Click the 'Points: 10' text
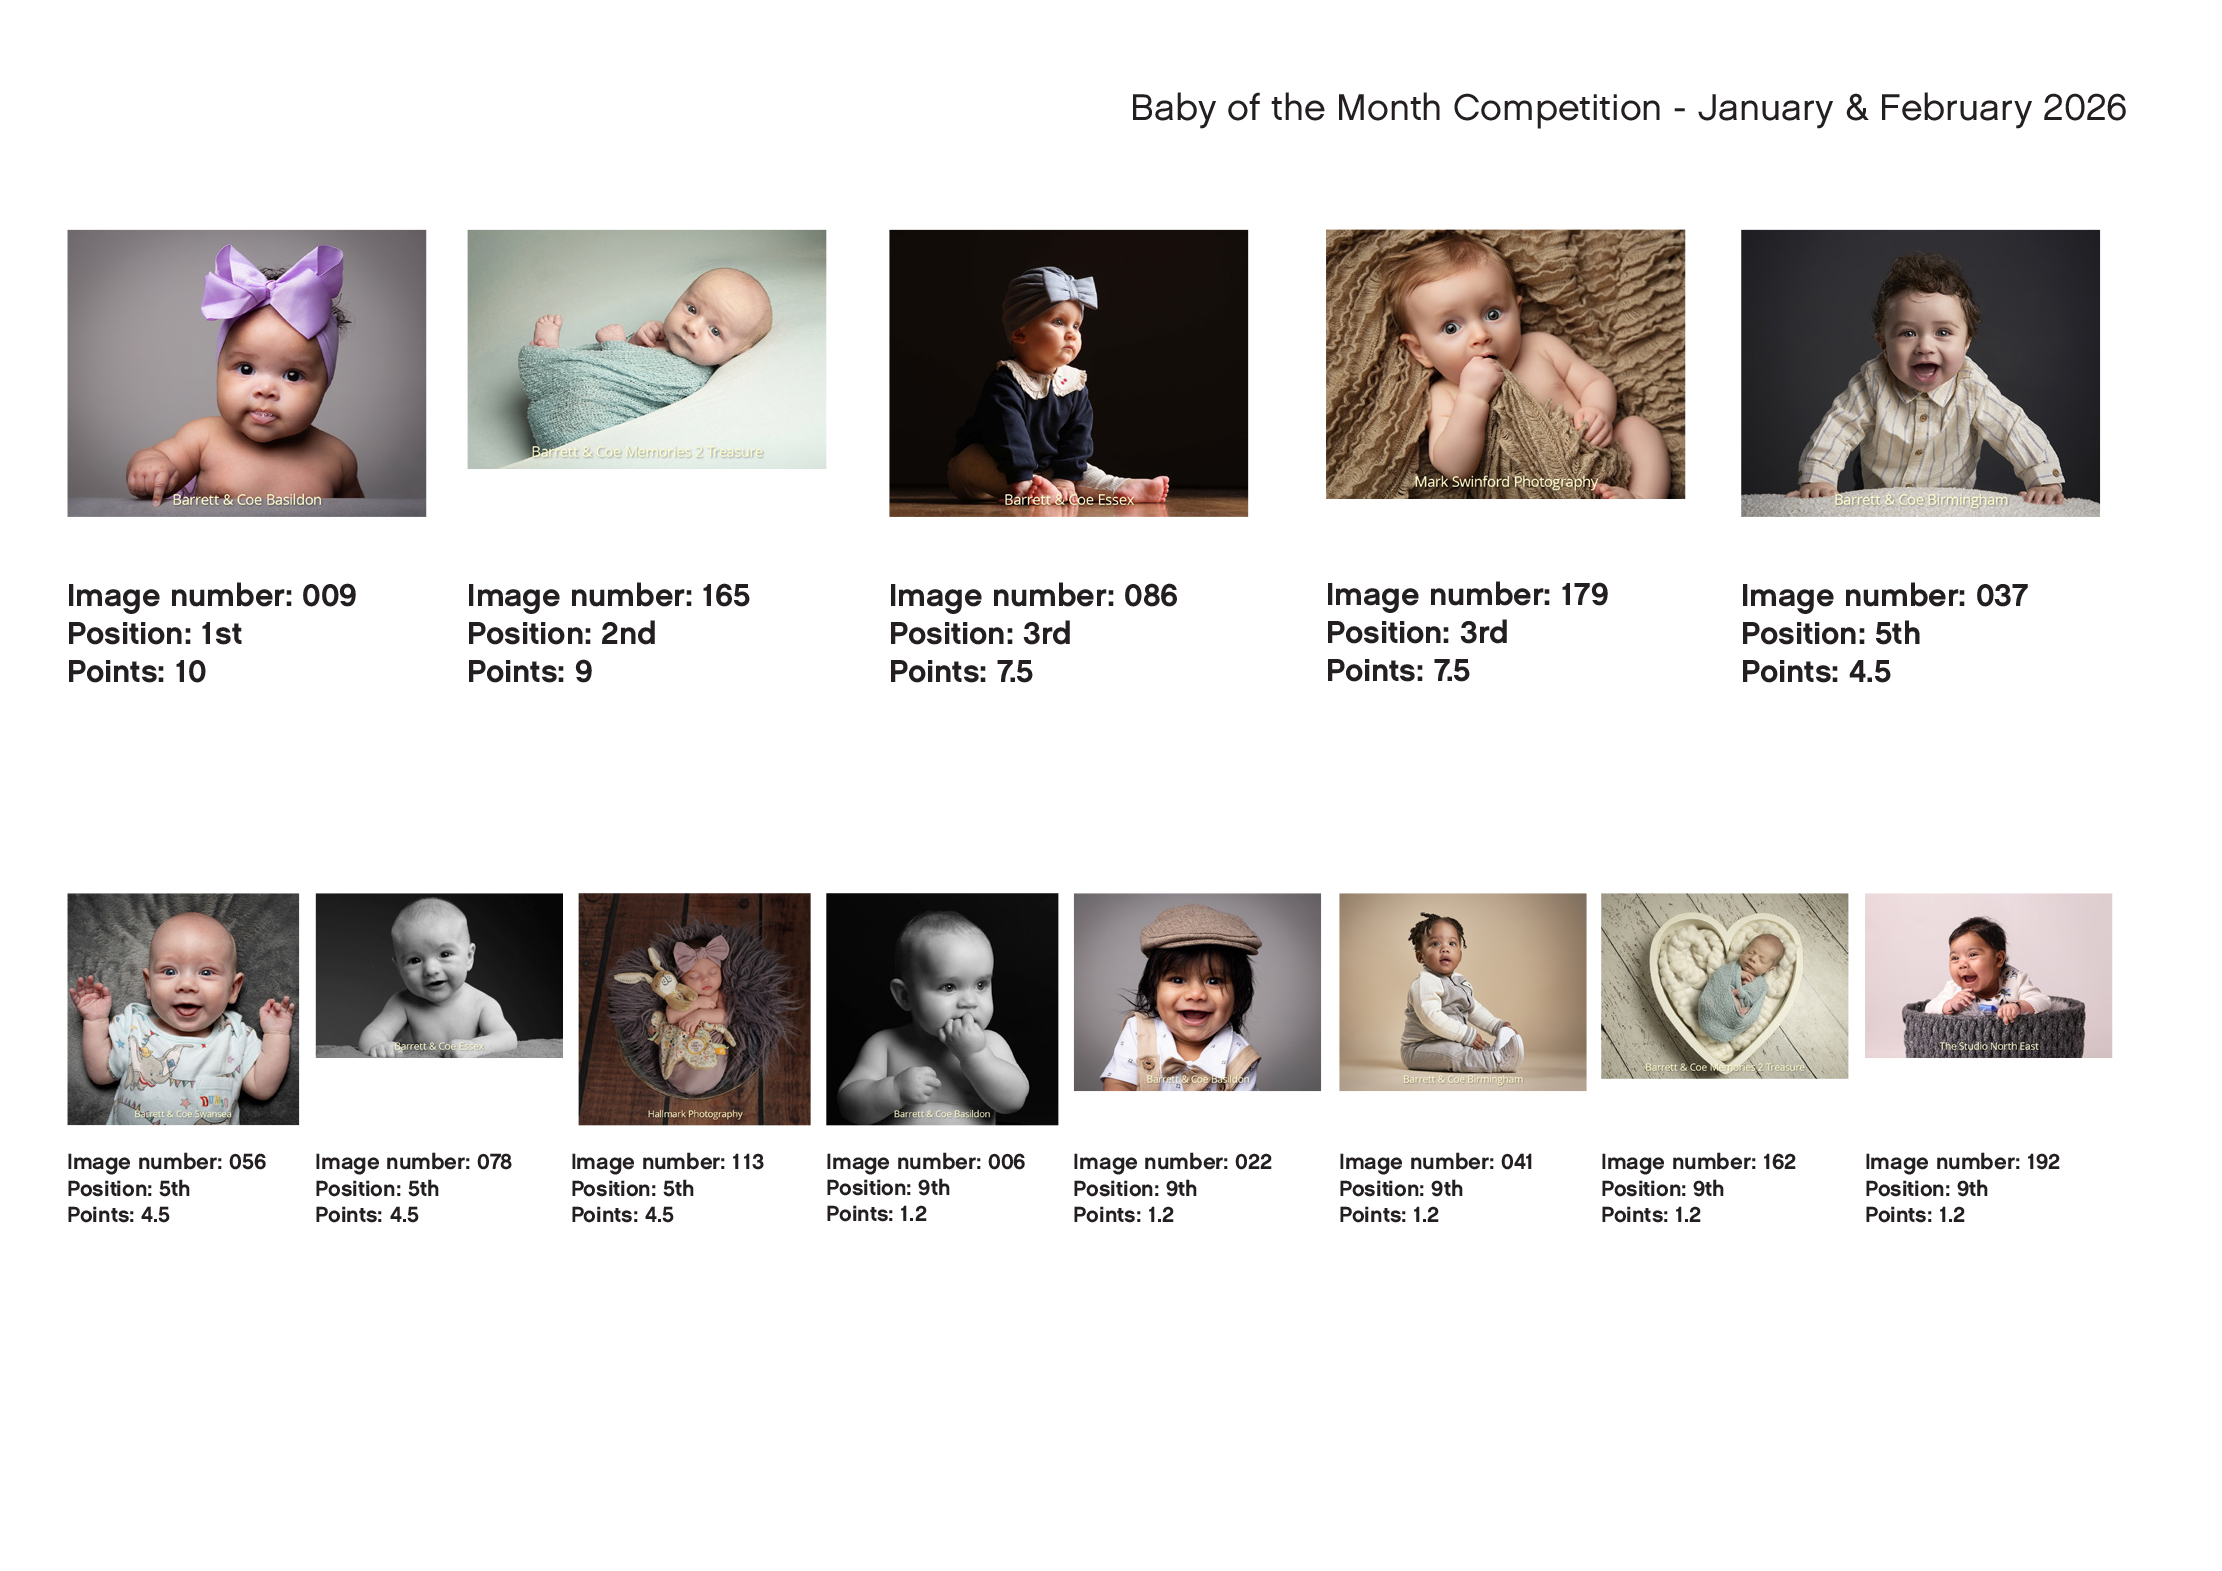This screenshot has height=1571, width=2222. click(x=136, y=672)
